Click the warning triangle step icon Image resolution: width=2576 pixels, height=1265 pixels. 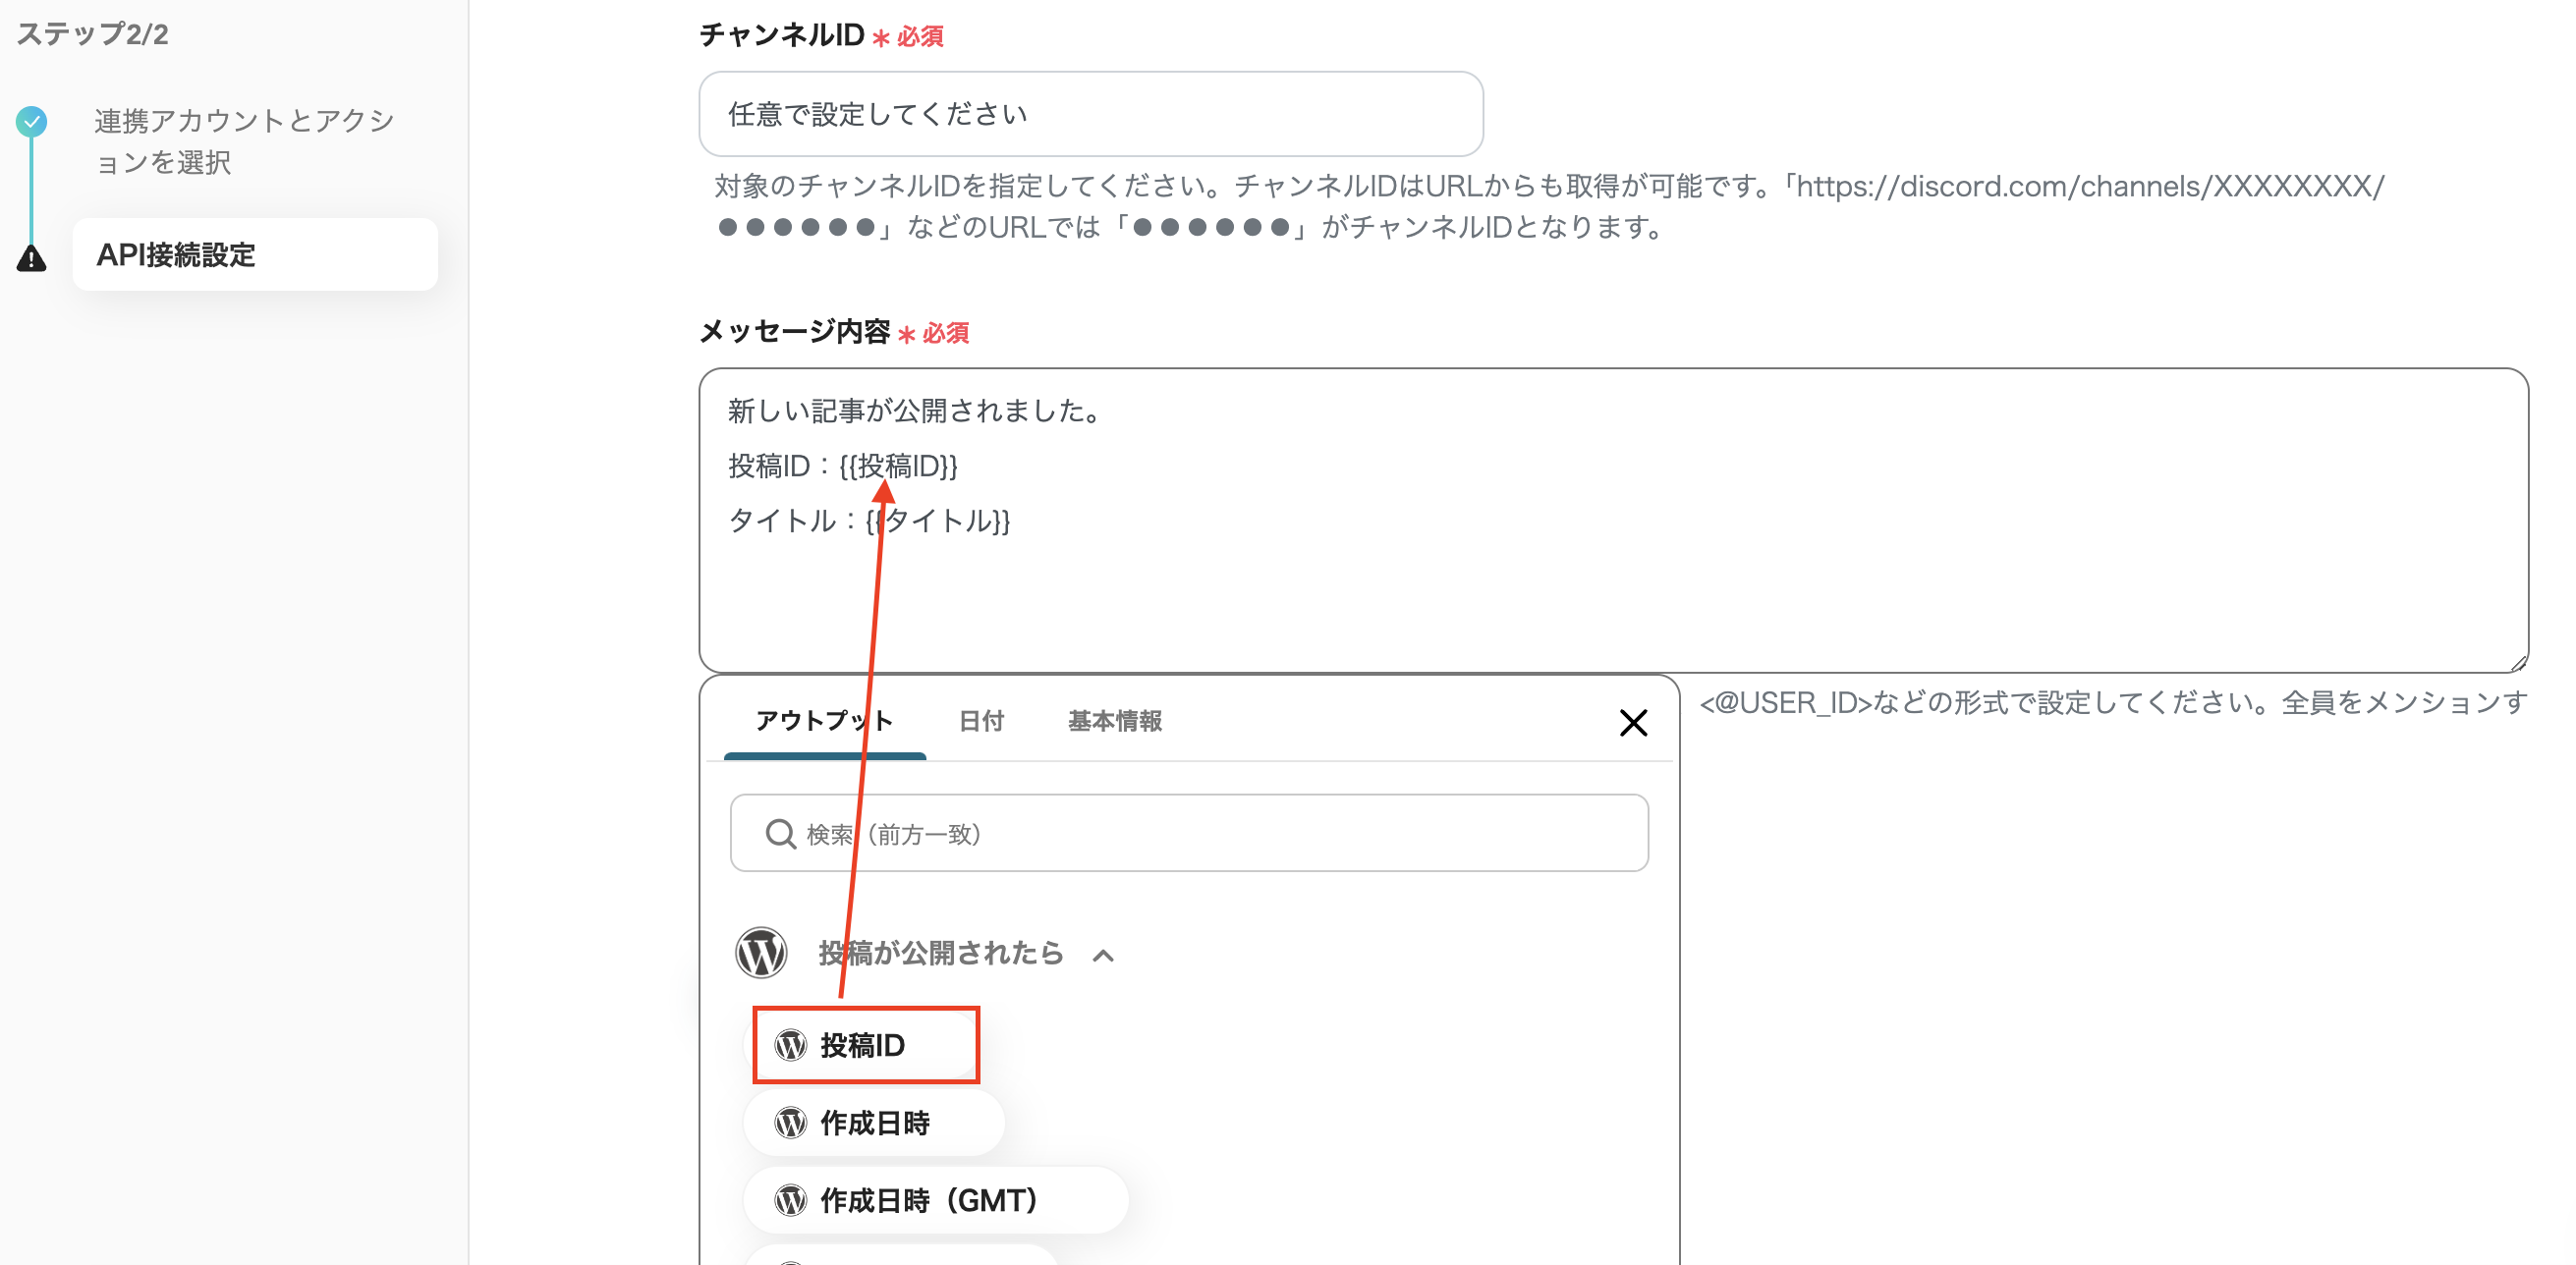31,258
